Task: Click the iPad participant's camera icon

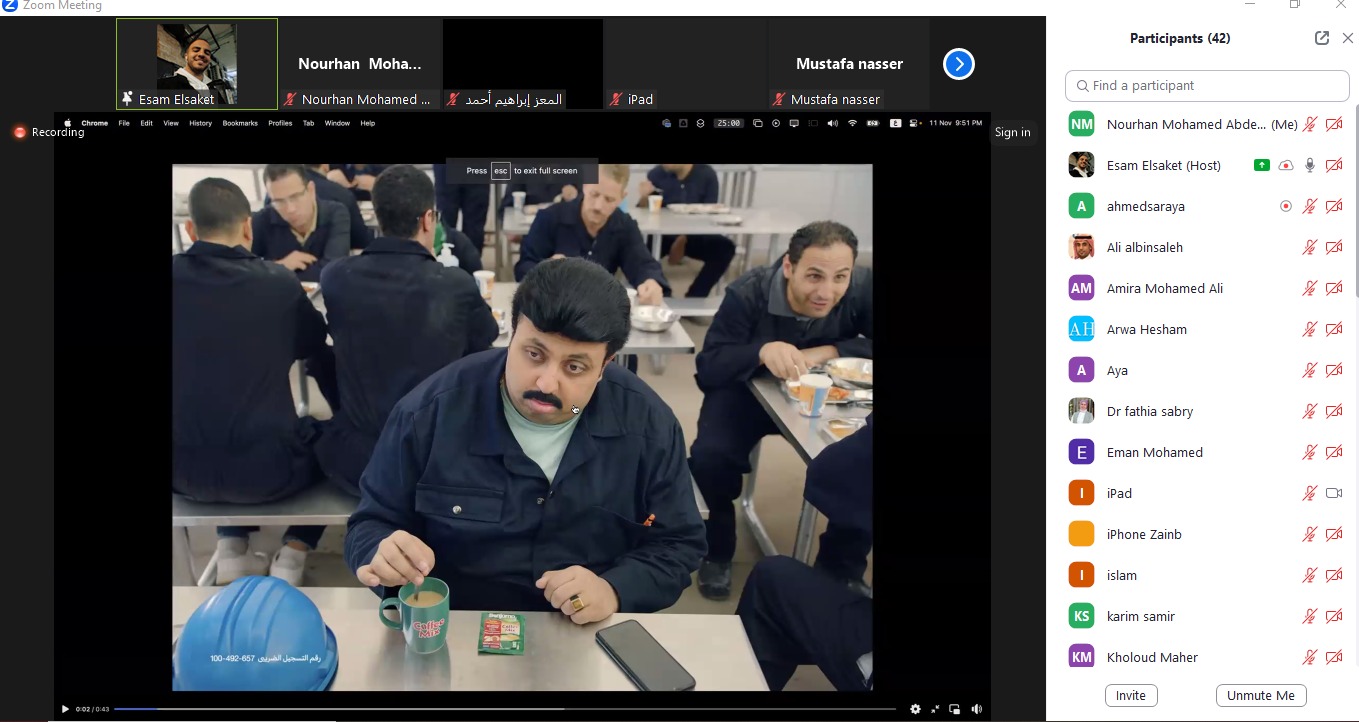Action: click(x=1333, y=493)
